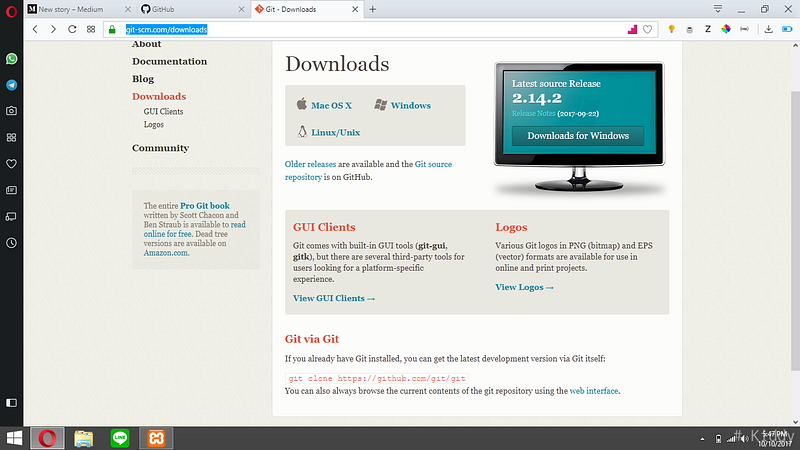Toggle the sidebar panel icon at the sidebar bottom

(x=11, y=403)
